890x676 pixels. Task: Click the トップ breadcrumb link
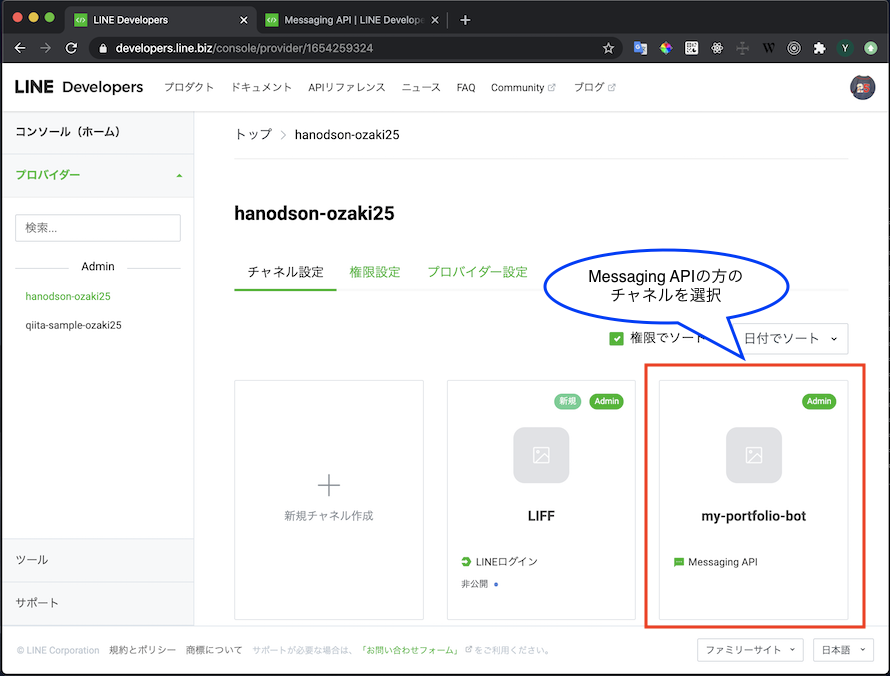pyautogui.click(x=253, y=135)
